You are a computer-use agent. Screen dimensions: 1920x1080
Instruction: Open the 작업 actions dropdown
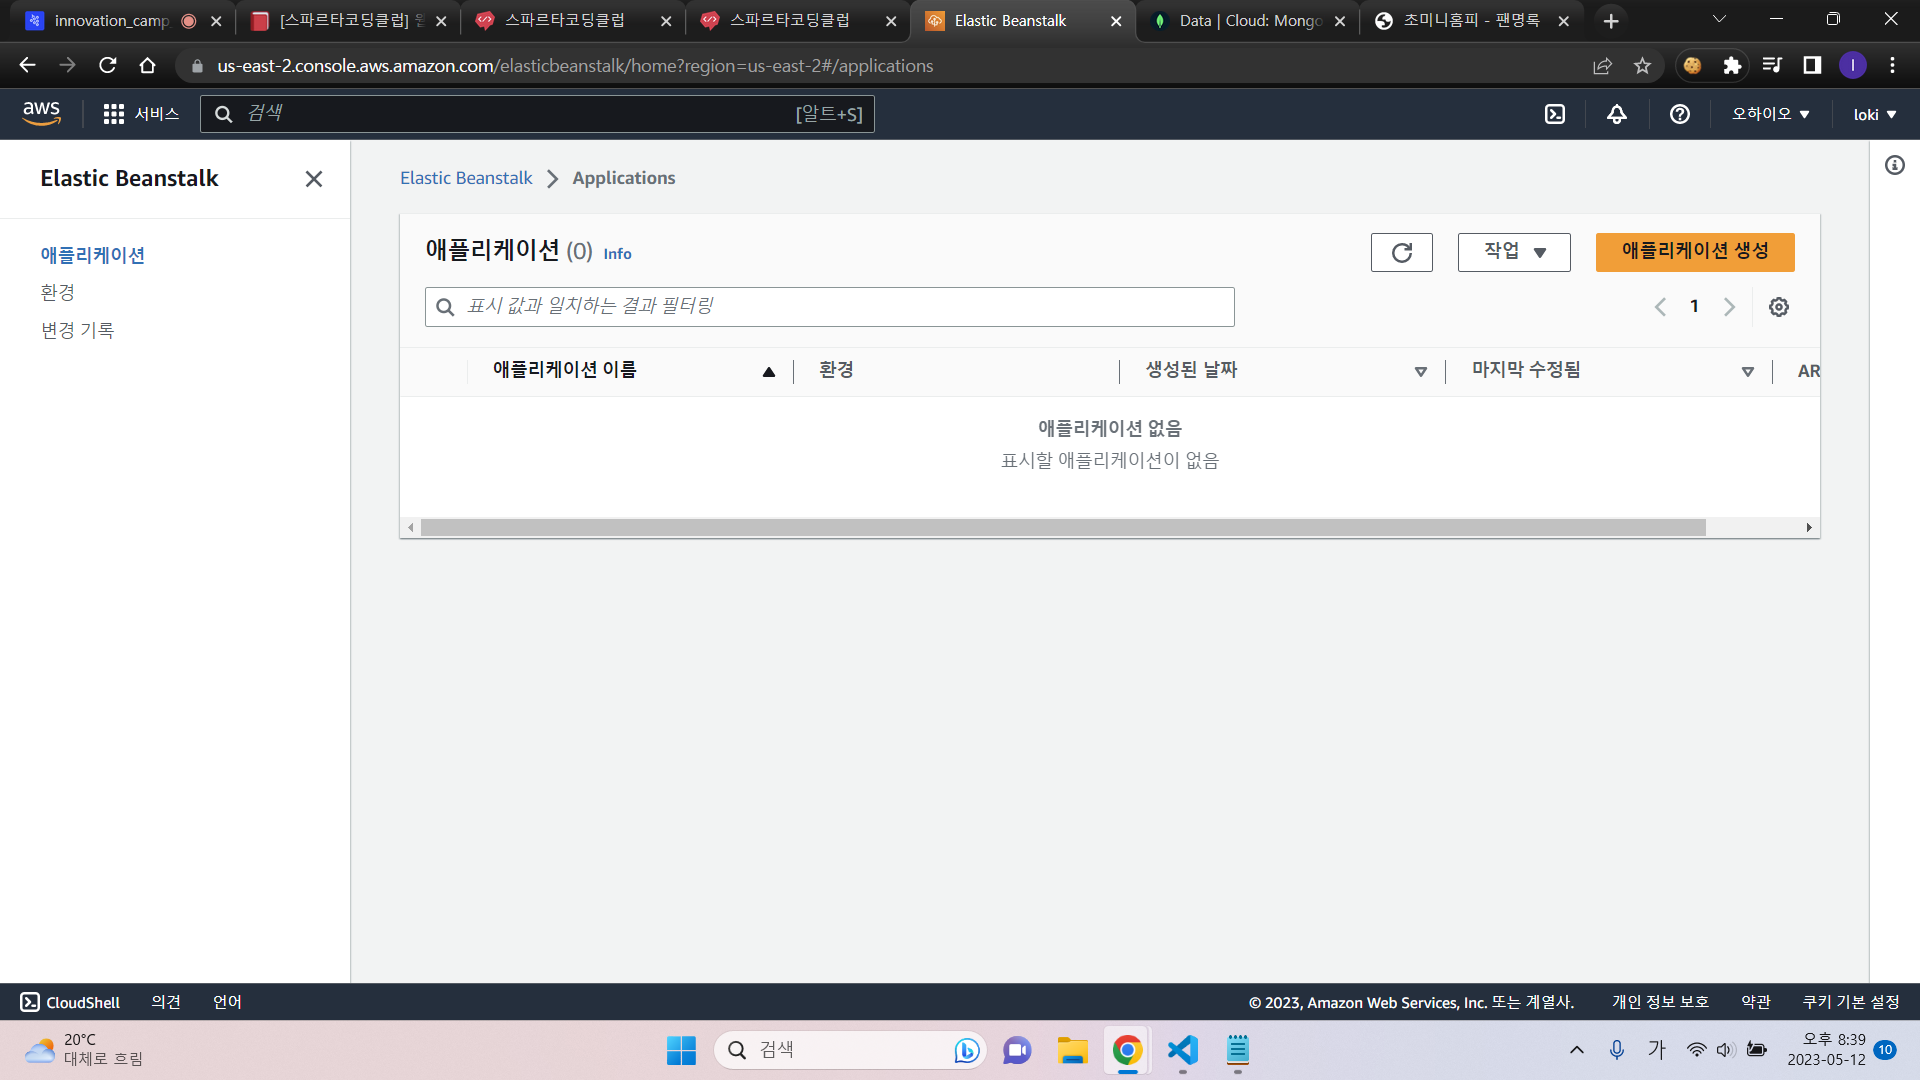point(1514,252)
